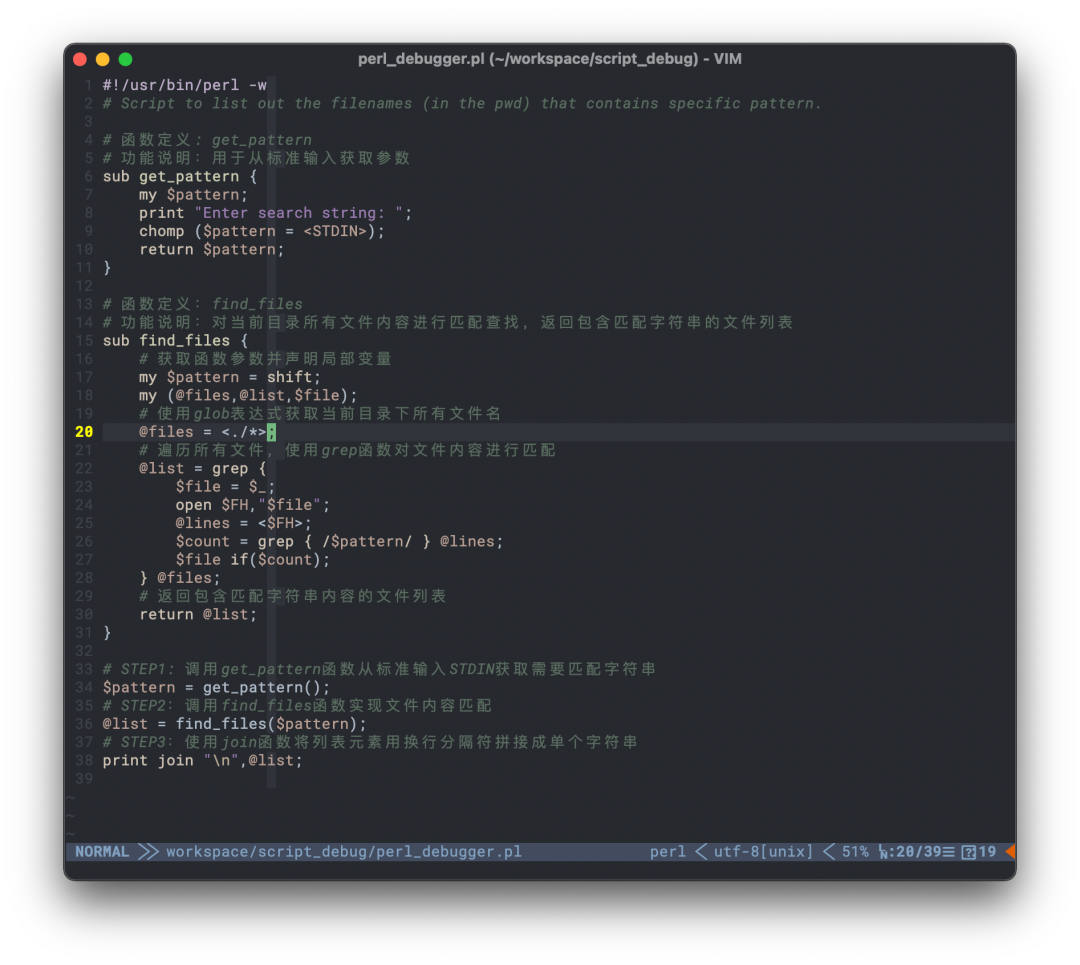Click the highlighted line number 20
The image size is (1080, 965).
pyautogui.click(x=84, y=432)
